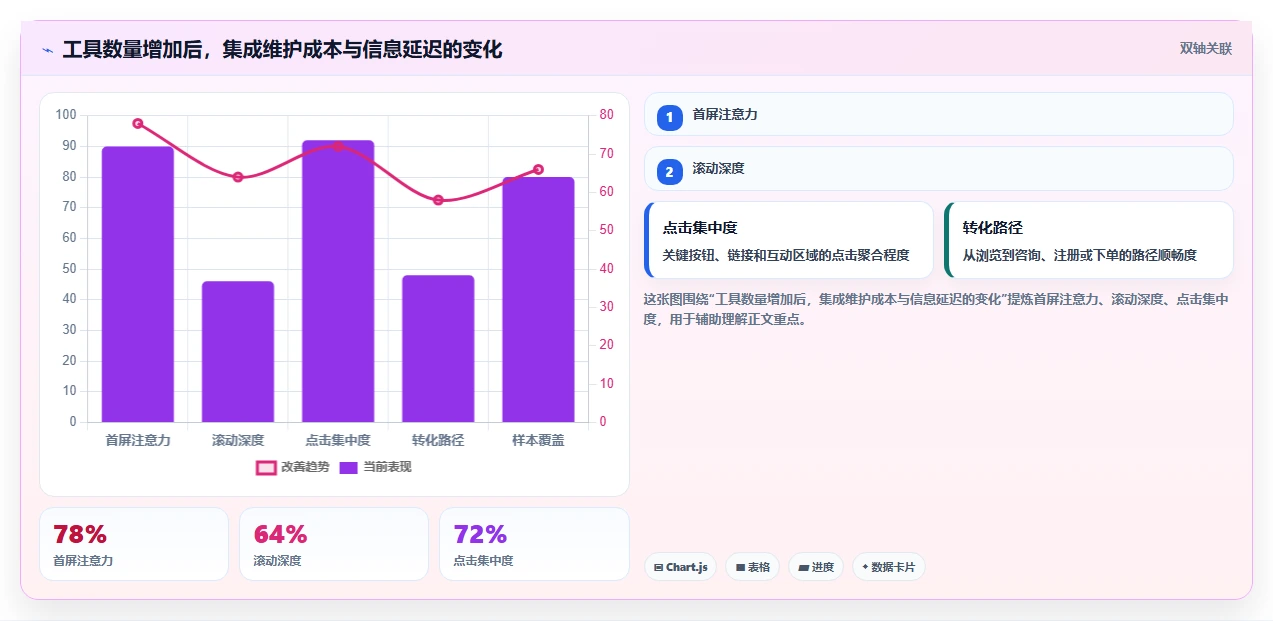1273x621 pixels.
Task: Select the 样本覆盖 purple bar
Action: click(538, 300)
